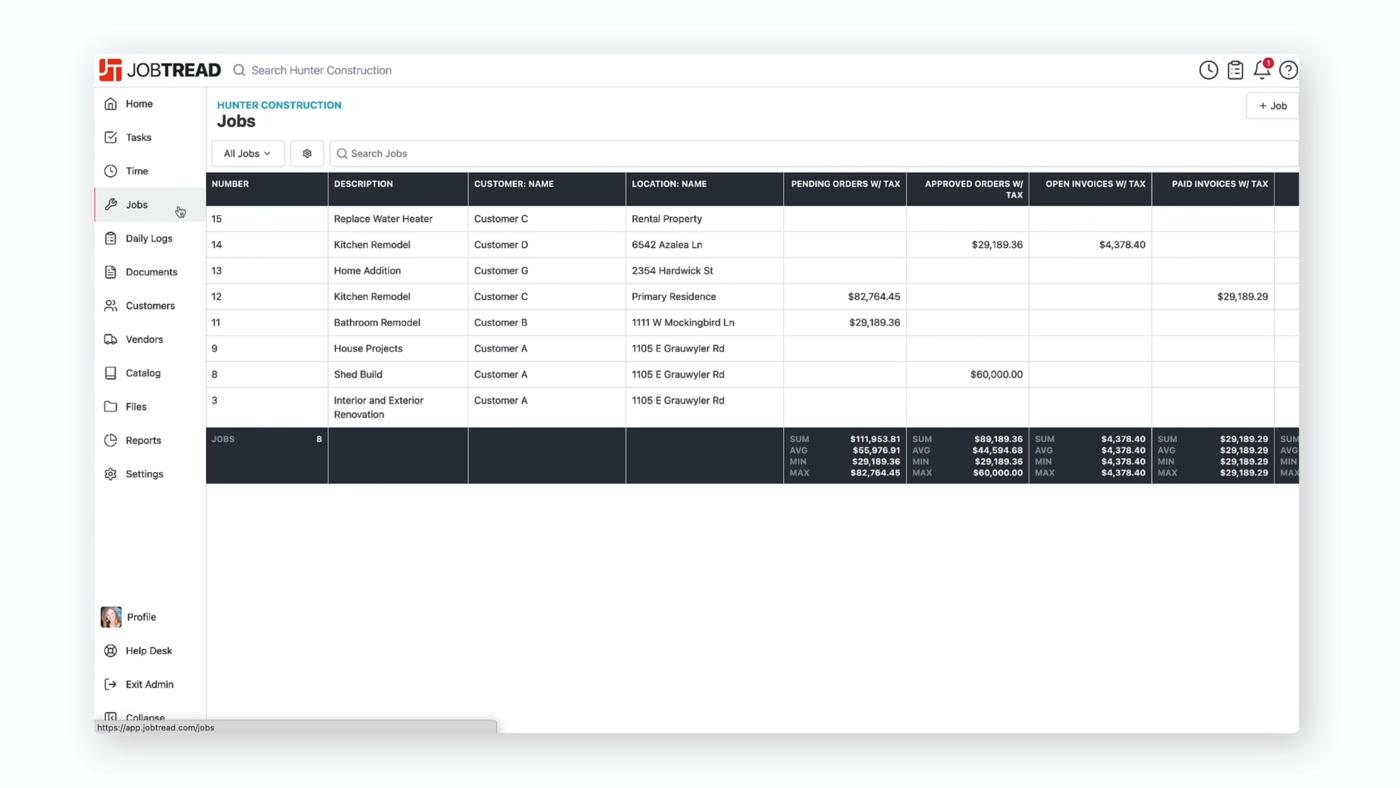Open Profile avatar in sidebar
This screenshot has height=788, width=1400.
pos(111,617)
